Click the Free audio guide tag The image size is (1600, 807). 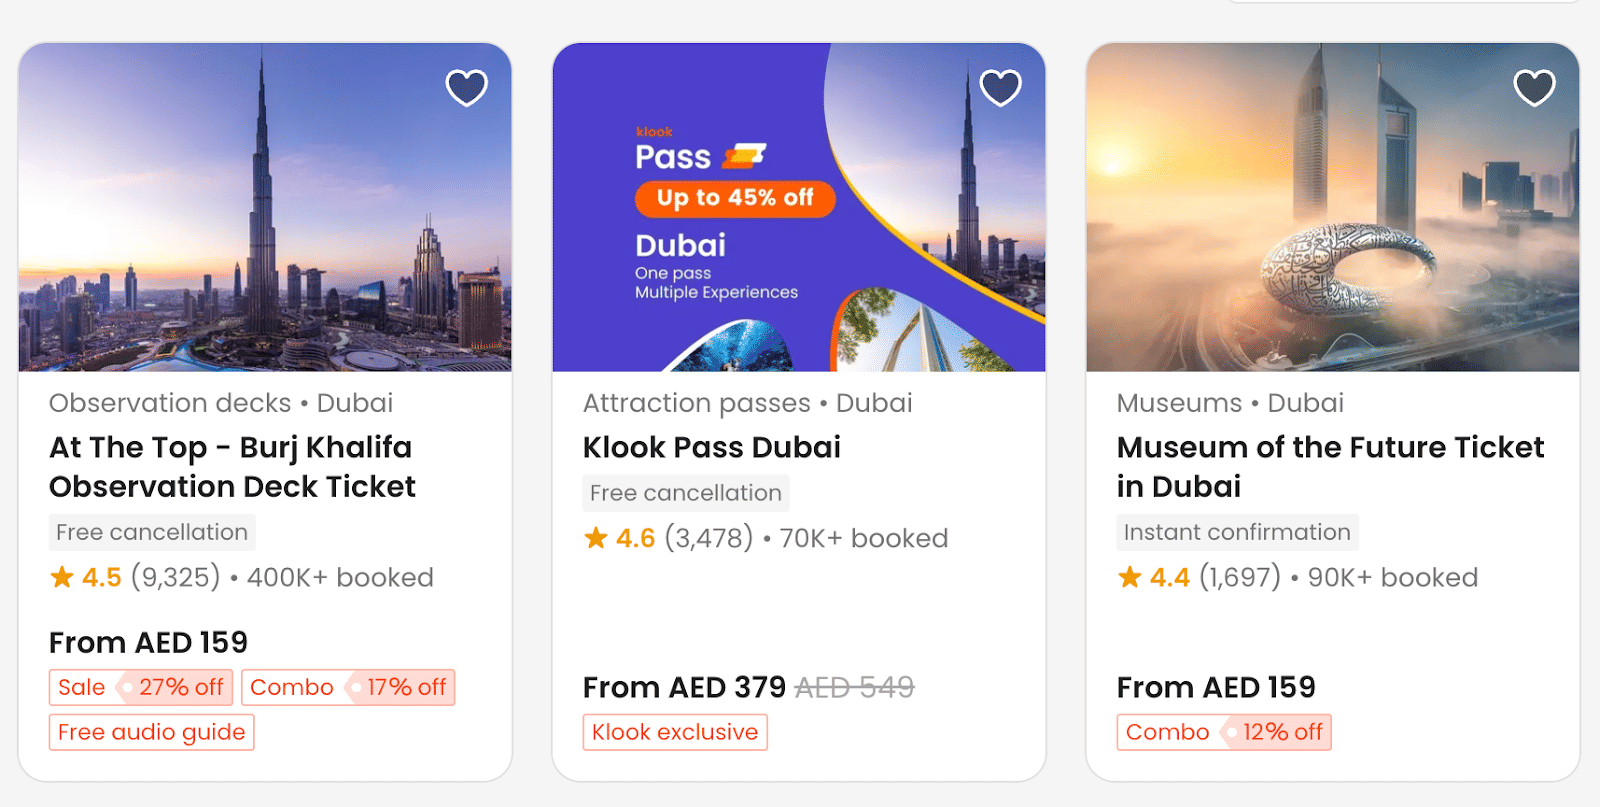pyautogui.click(x=152, y=732)
